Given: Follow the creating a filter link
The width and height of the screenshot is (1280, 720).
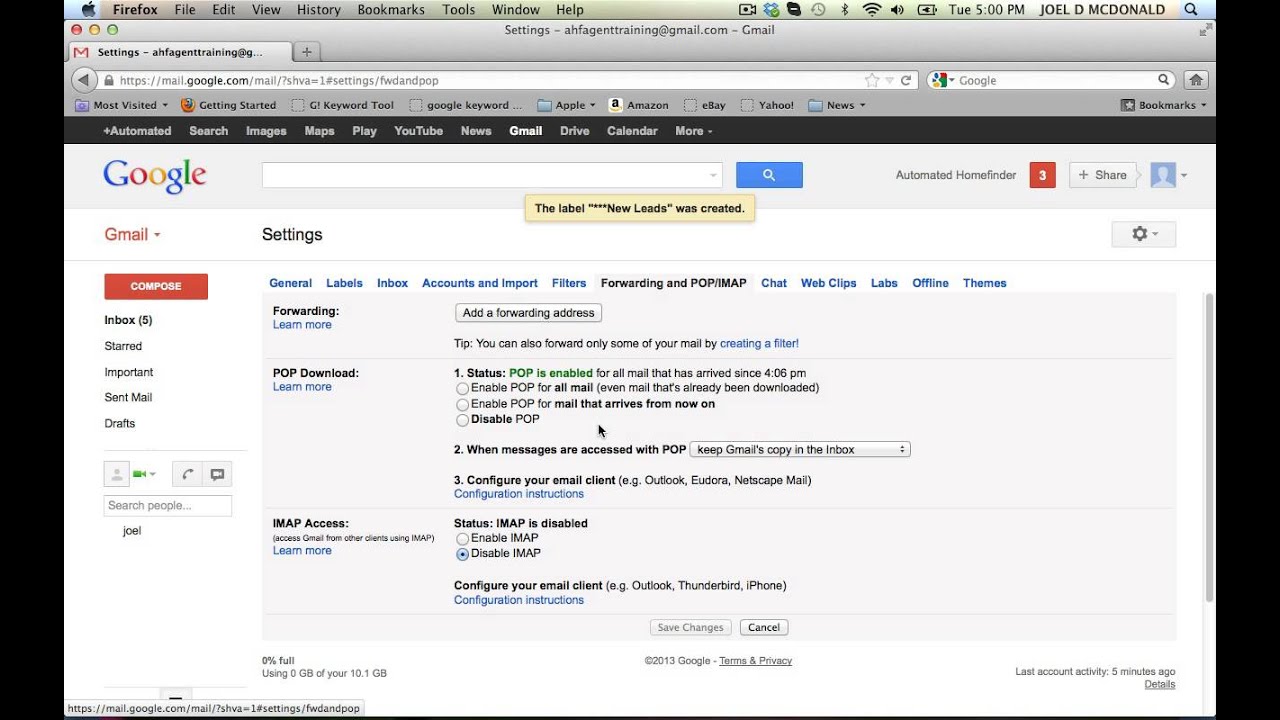Looking at the screenshot, I should (x=759, y=344).
